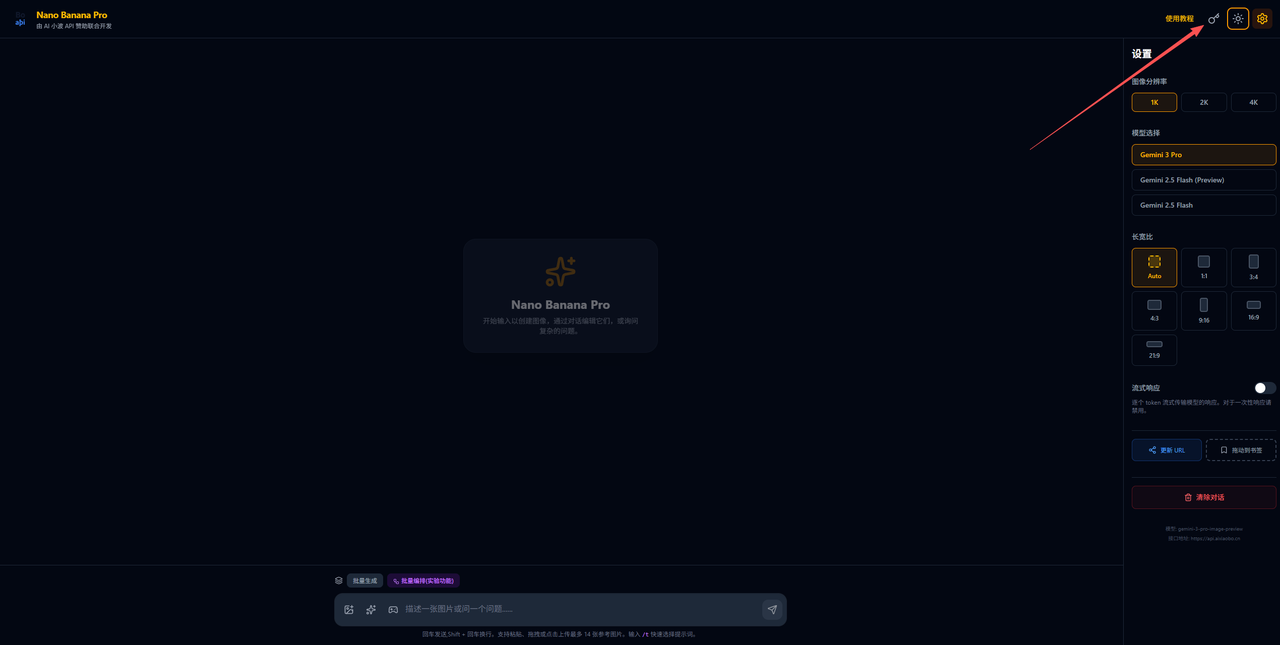Select 2K image resolution
Screen dimensions: 1280x645
pos(1204,102)
